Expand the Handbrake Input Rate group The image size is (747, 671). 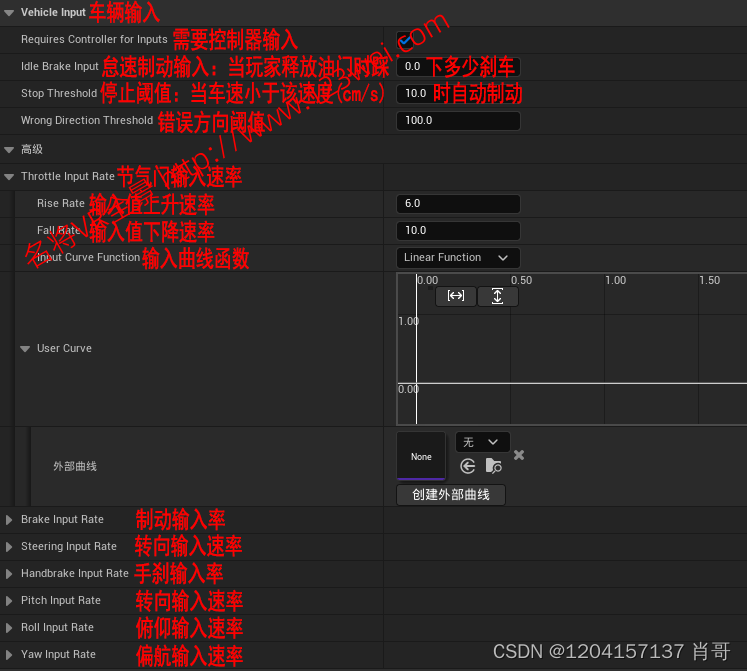click(9, 574)
